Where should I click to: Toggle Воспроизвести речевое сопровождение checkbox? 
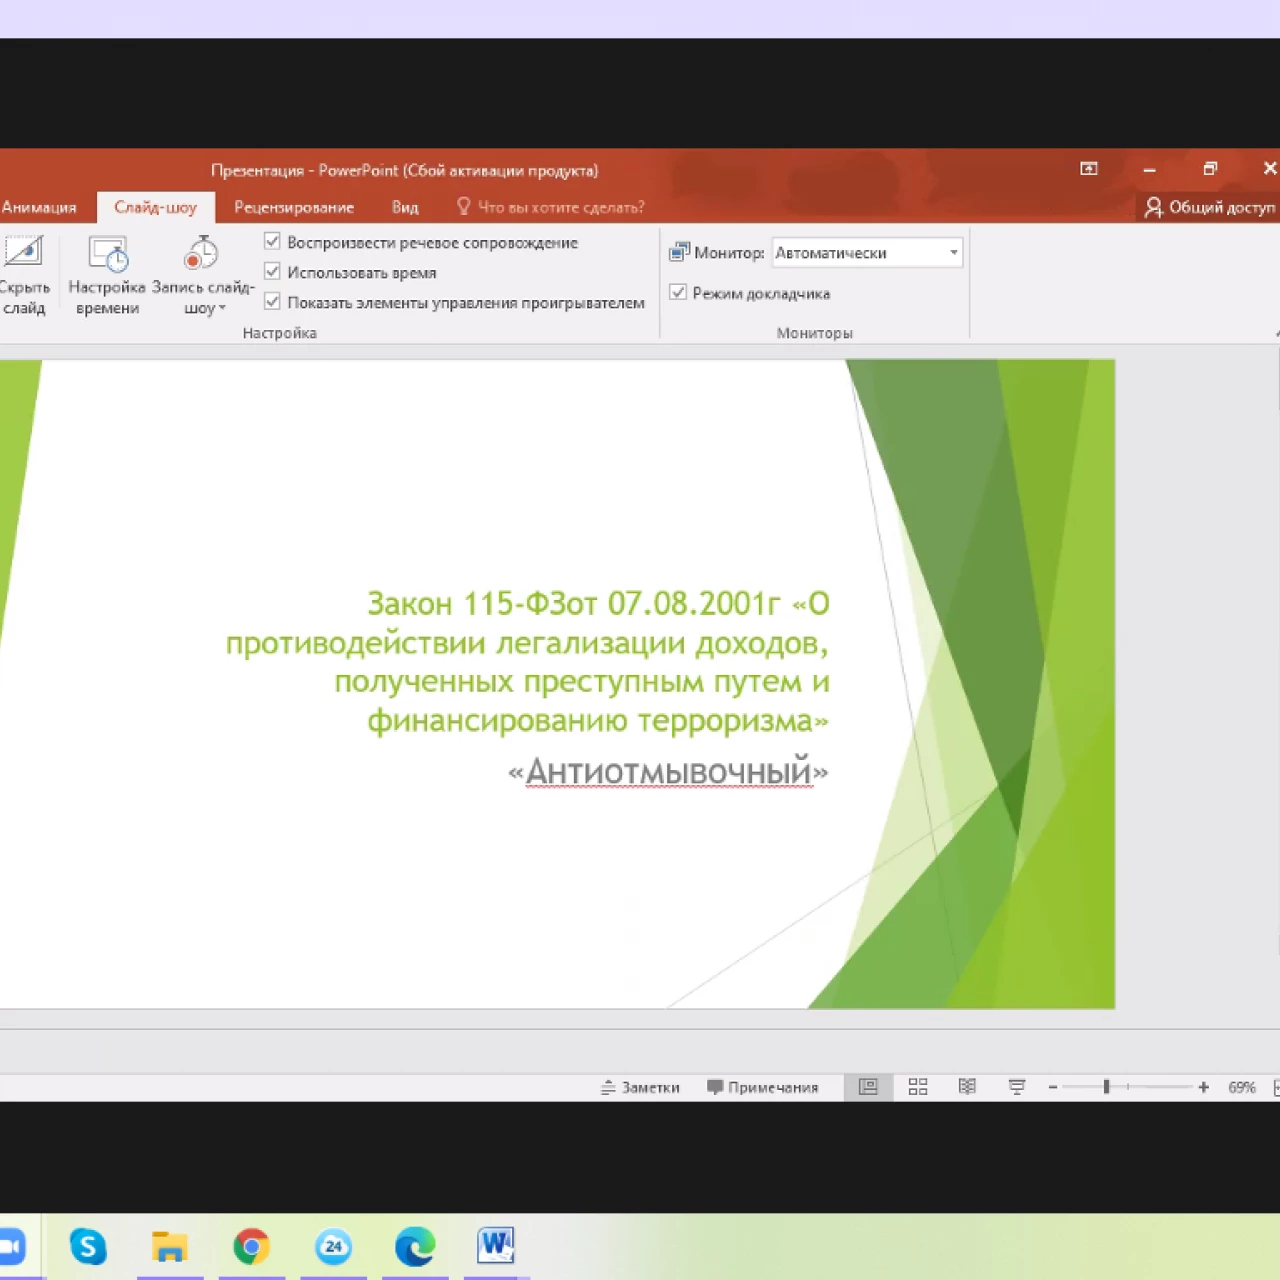tap(272, 241)
